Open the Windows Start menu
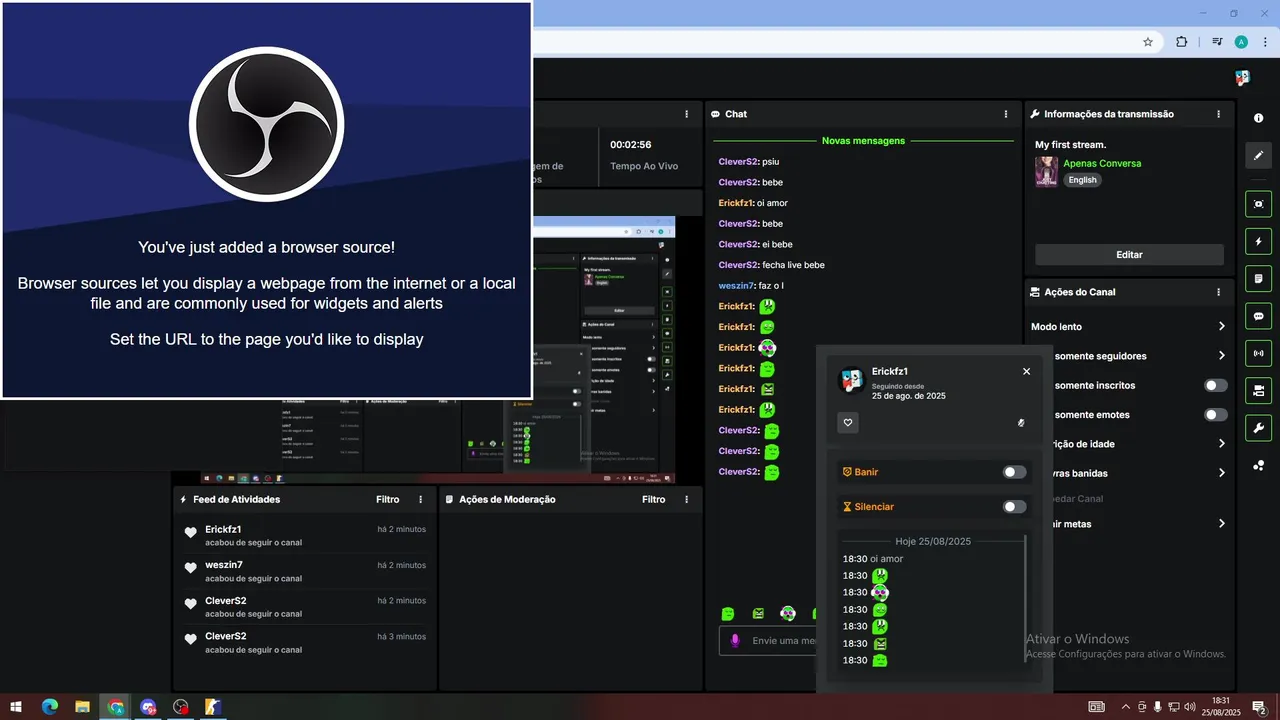Screen dimensions: 1280x720 [x=16, y=706]
